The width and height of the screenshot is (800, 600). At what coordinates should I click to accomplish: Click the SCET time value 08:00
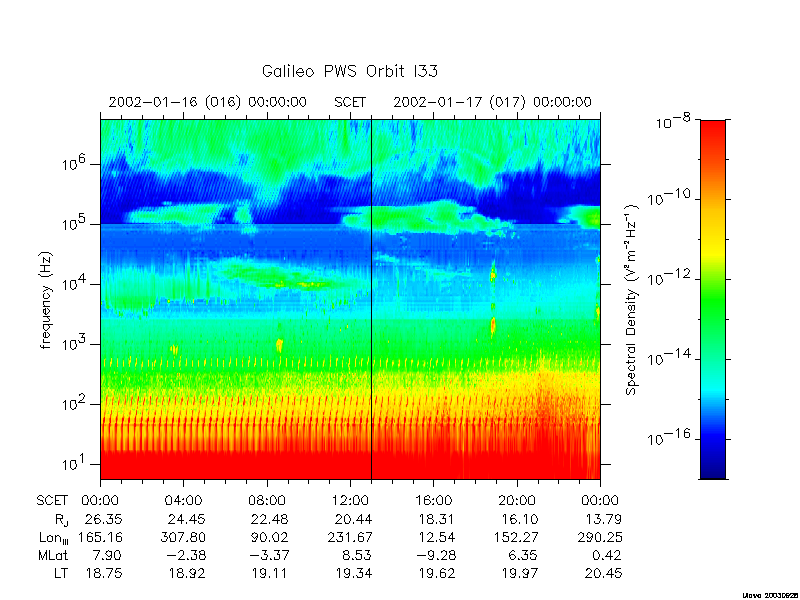(266, 501)
